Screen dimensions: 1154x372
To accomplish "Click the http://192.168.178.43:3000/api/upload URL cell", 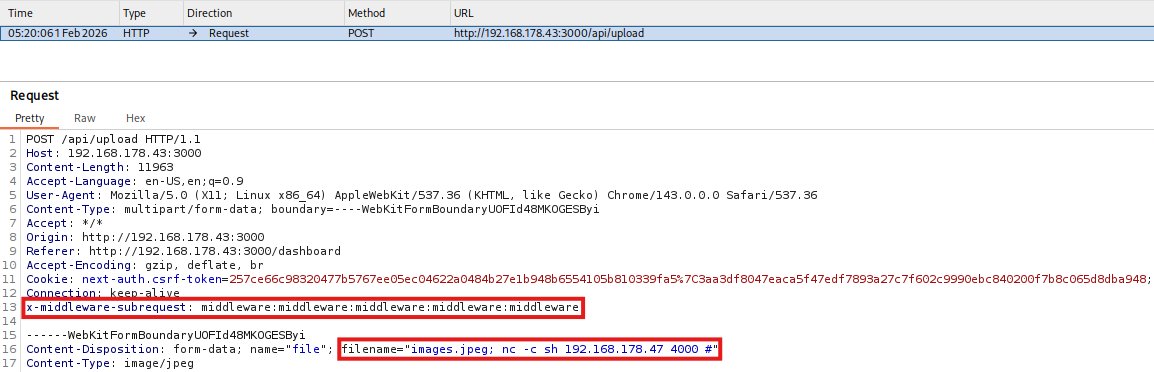I will pos(549,33).
